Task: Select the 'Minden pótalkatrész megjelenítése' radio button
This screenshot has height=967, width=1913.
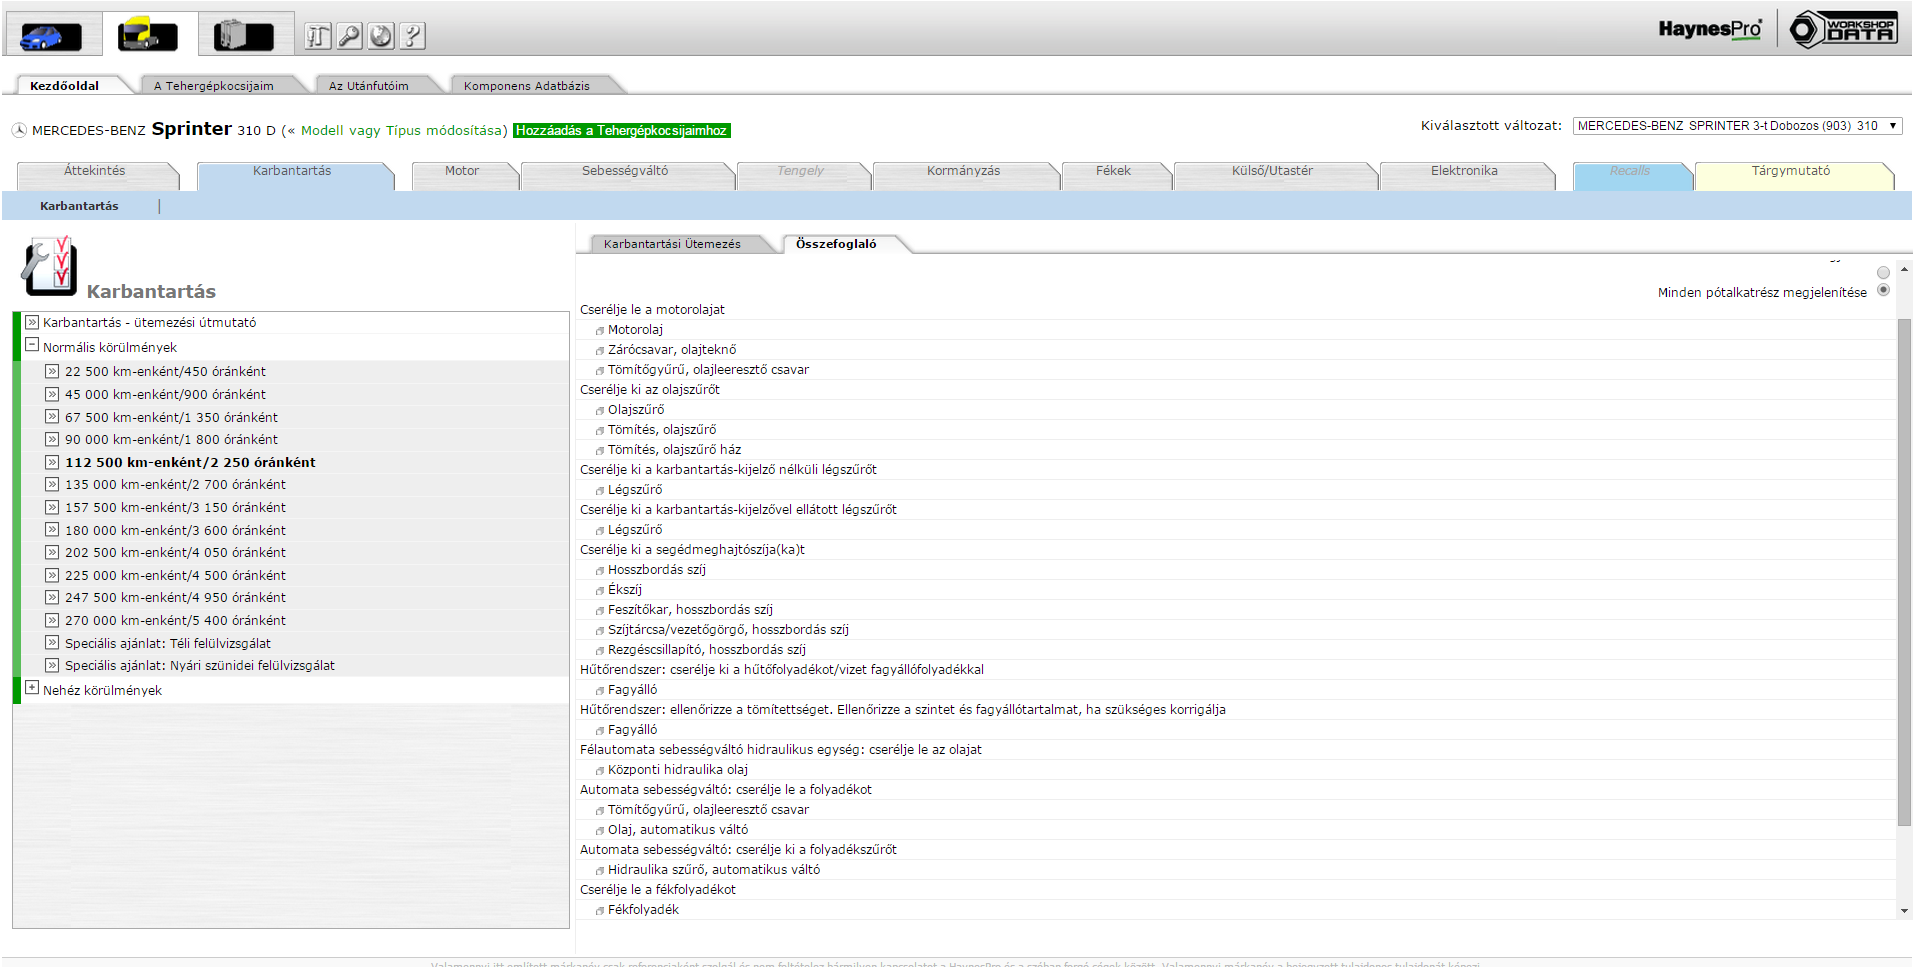Action: tap(1883, 290)
